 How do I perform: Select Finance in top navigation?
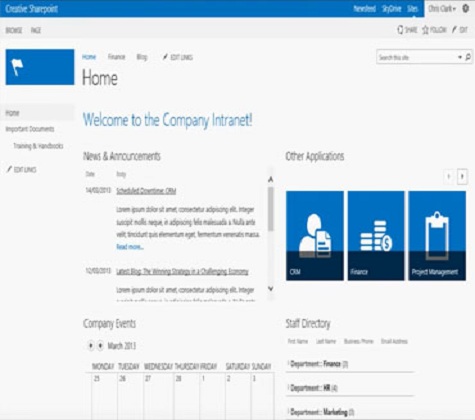[x=116, y=57]
